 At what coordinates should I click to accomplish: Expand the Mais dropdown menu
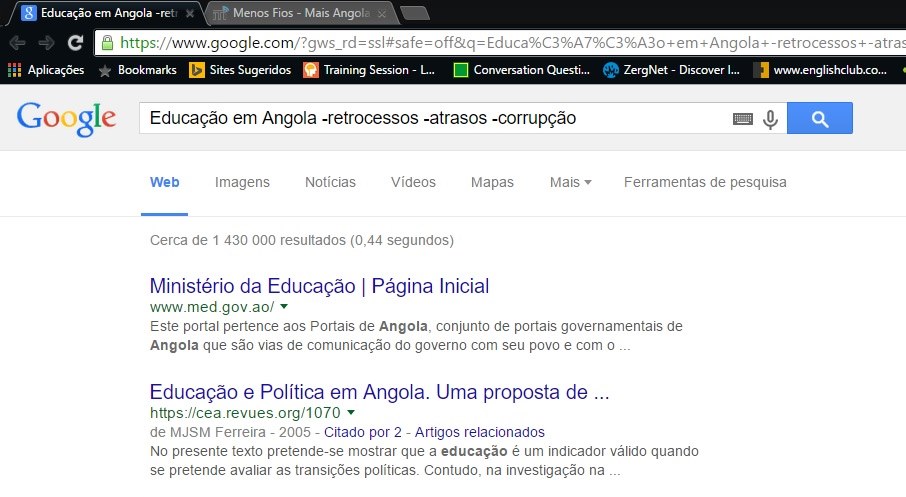point(570,182)
